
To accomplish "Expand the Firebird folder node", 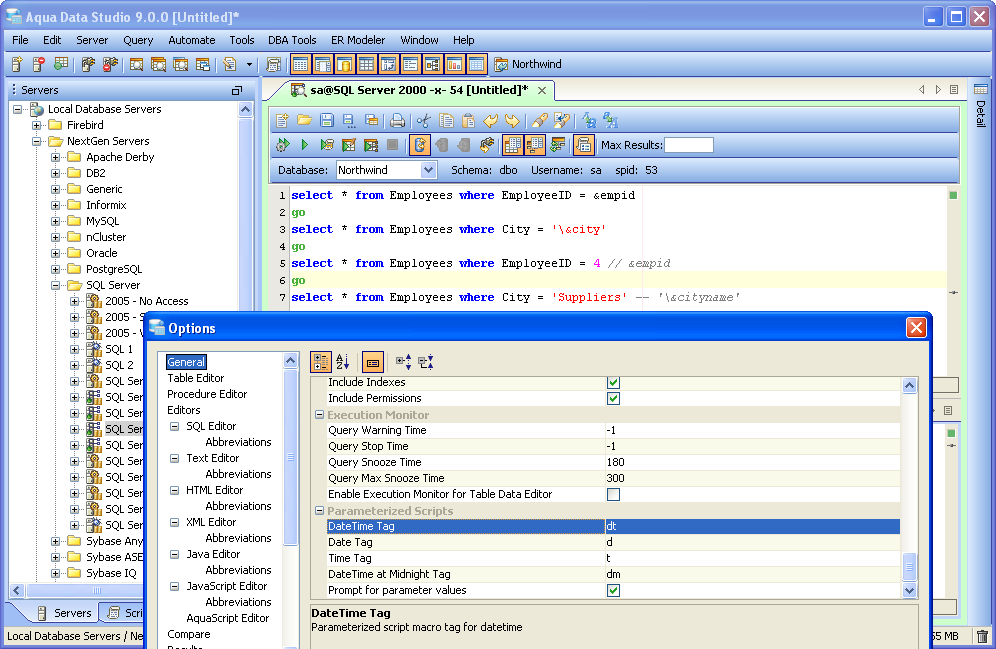I will (37, 125).
